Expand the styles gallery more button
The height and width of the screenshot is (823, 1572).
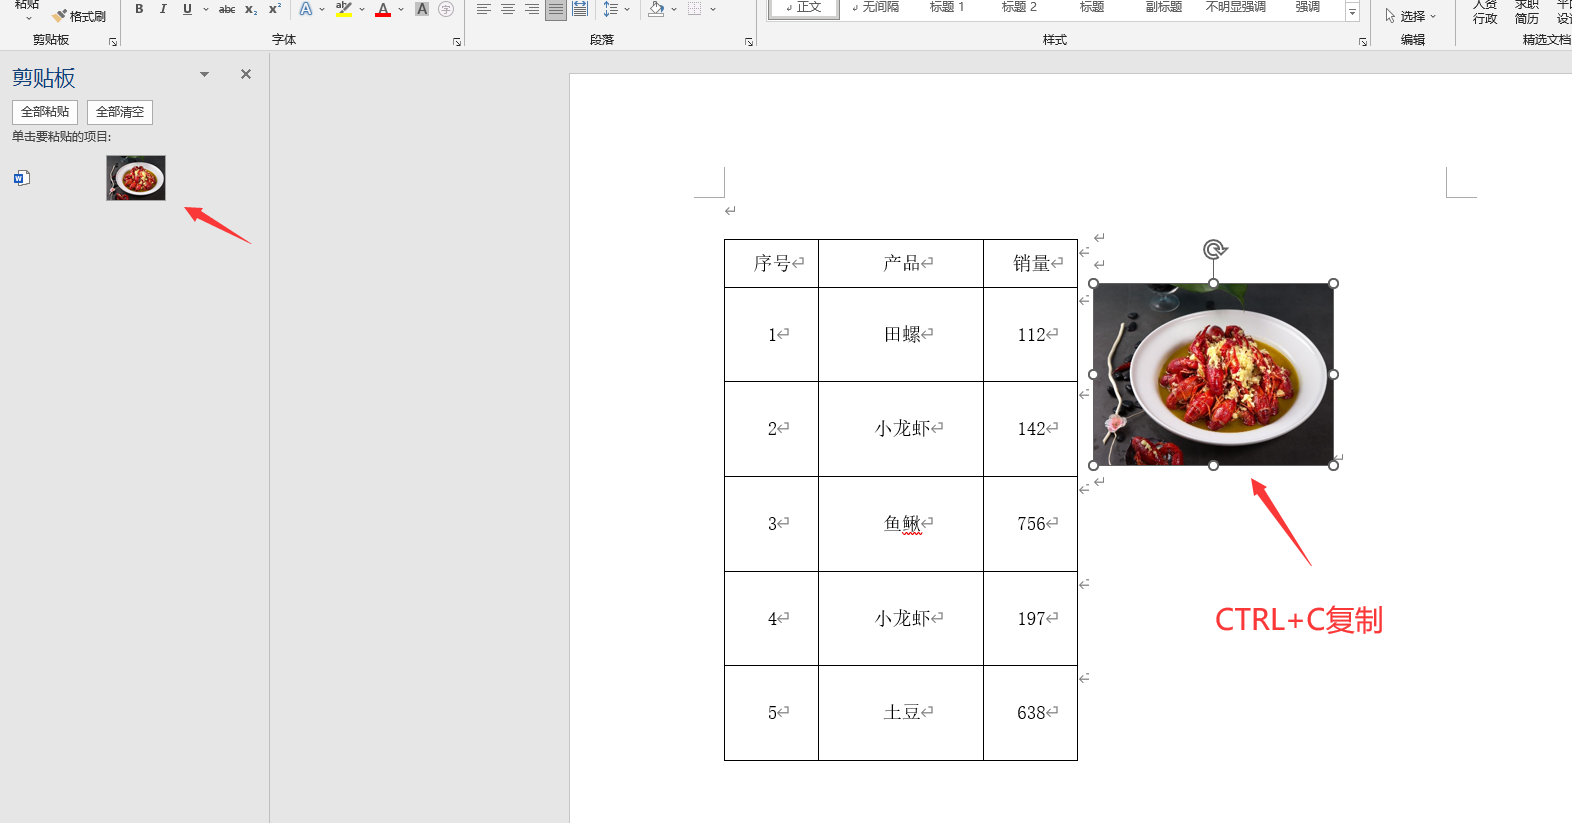[x=1352, y=12]
